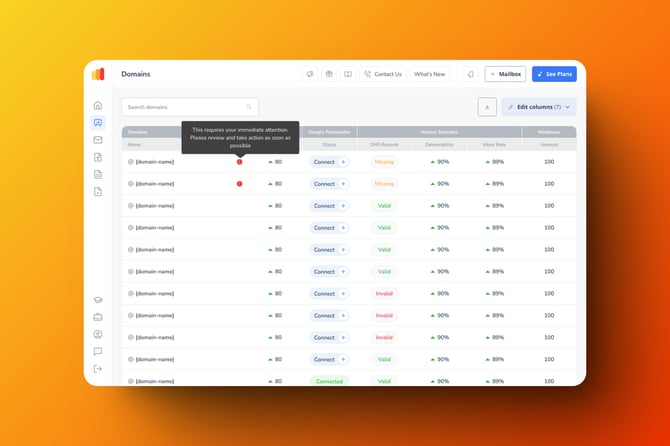Open Contact Us in the top bar
The width and height of the screenshot is (670, 446).
[x=383, y=74]
